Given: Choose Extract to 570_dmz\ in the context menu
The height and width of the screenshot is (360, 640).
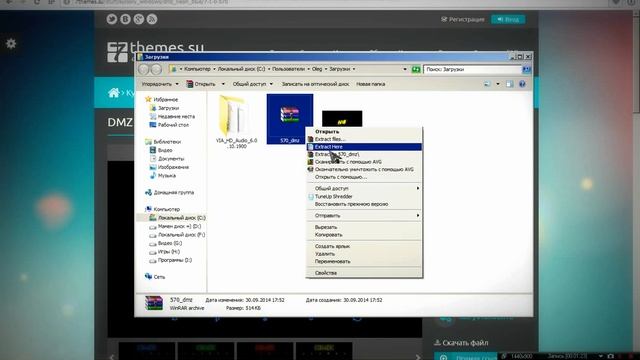Looking at the screenshot, I should click(x=364, y=154).
